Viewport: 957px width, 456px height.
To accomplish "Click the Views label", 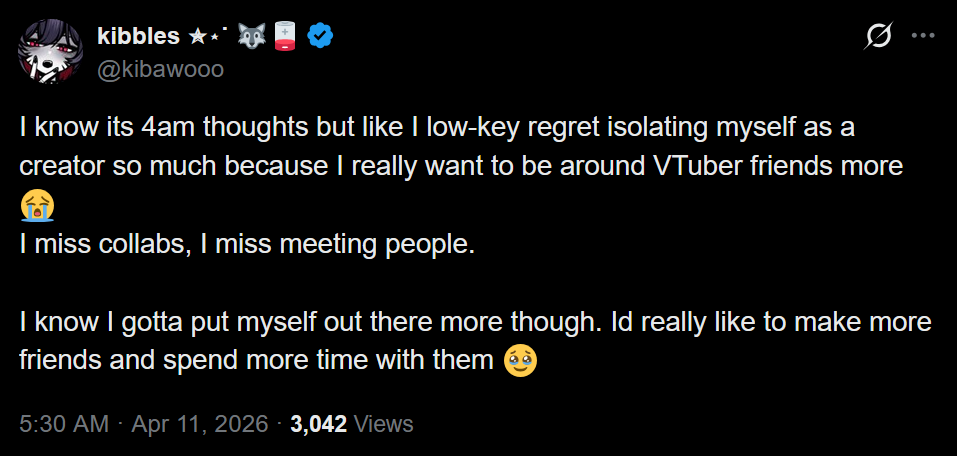I will click(383, 424).
